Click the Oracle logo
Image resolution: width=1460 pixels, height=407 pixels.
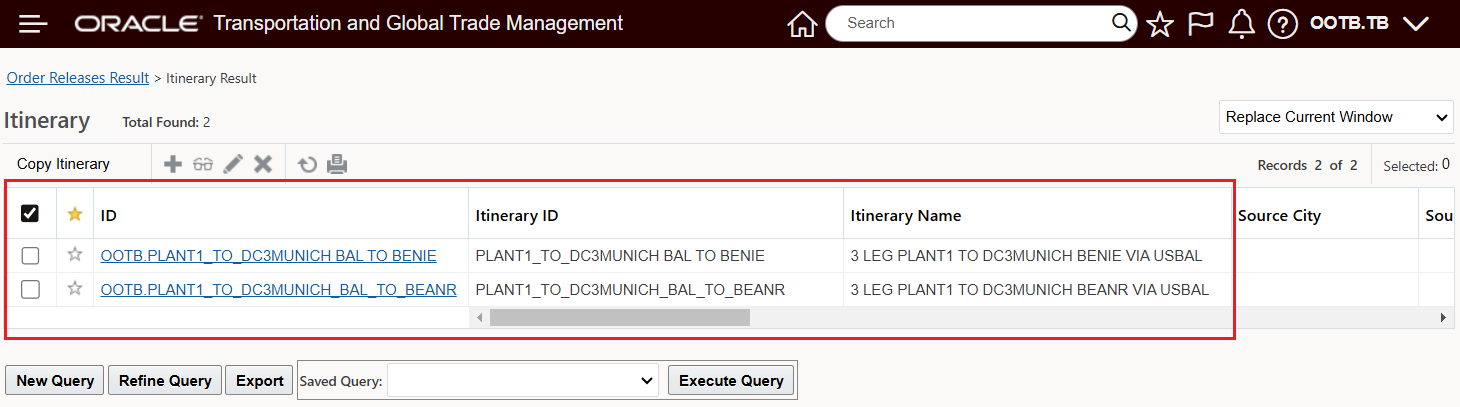click(137, 23)
